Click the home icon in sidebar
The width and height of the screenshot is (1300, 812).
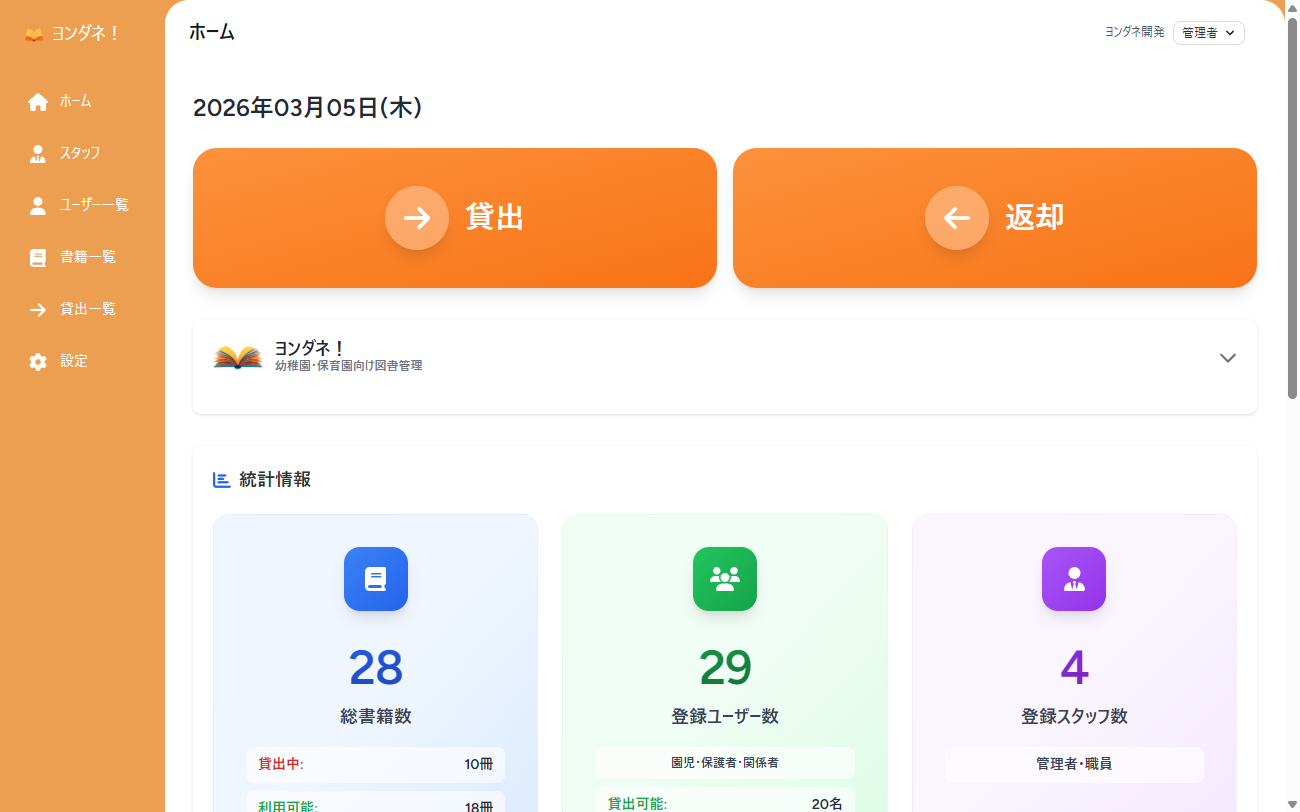click(38, 101)
